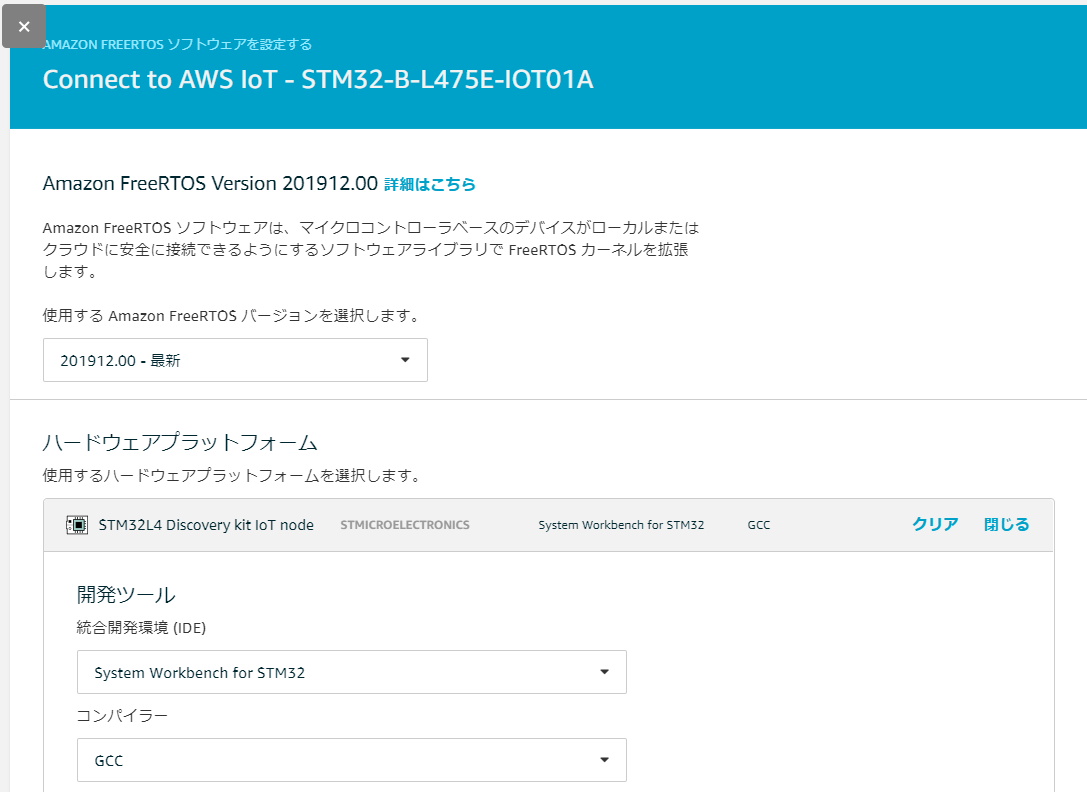Close the configuration panel with the X button
1087x792 pixels.
pos(24,26)
